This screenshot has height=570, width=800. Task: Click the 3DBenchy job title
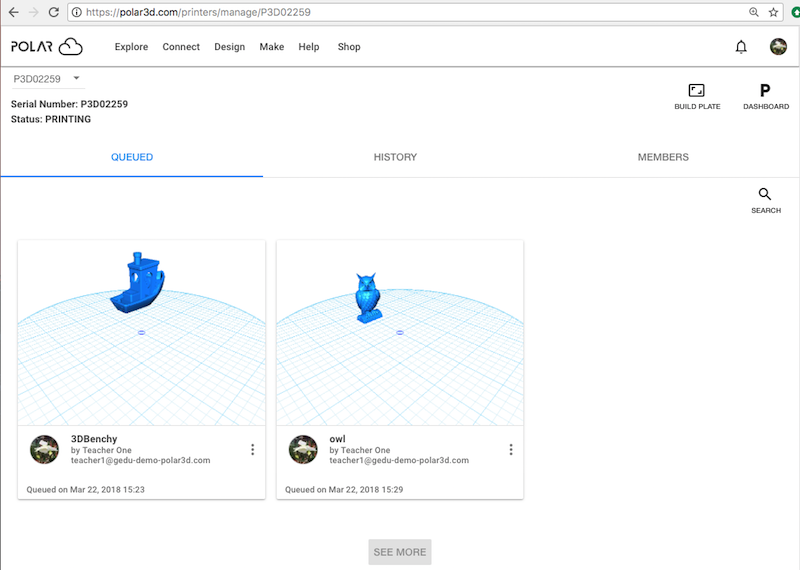tap(94, 439)
